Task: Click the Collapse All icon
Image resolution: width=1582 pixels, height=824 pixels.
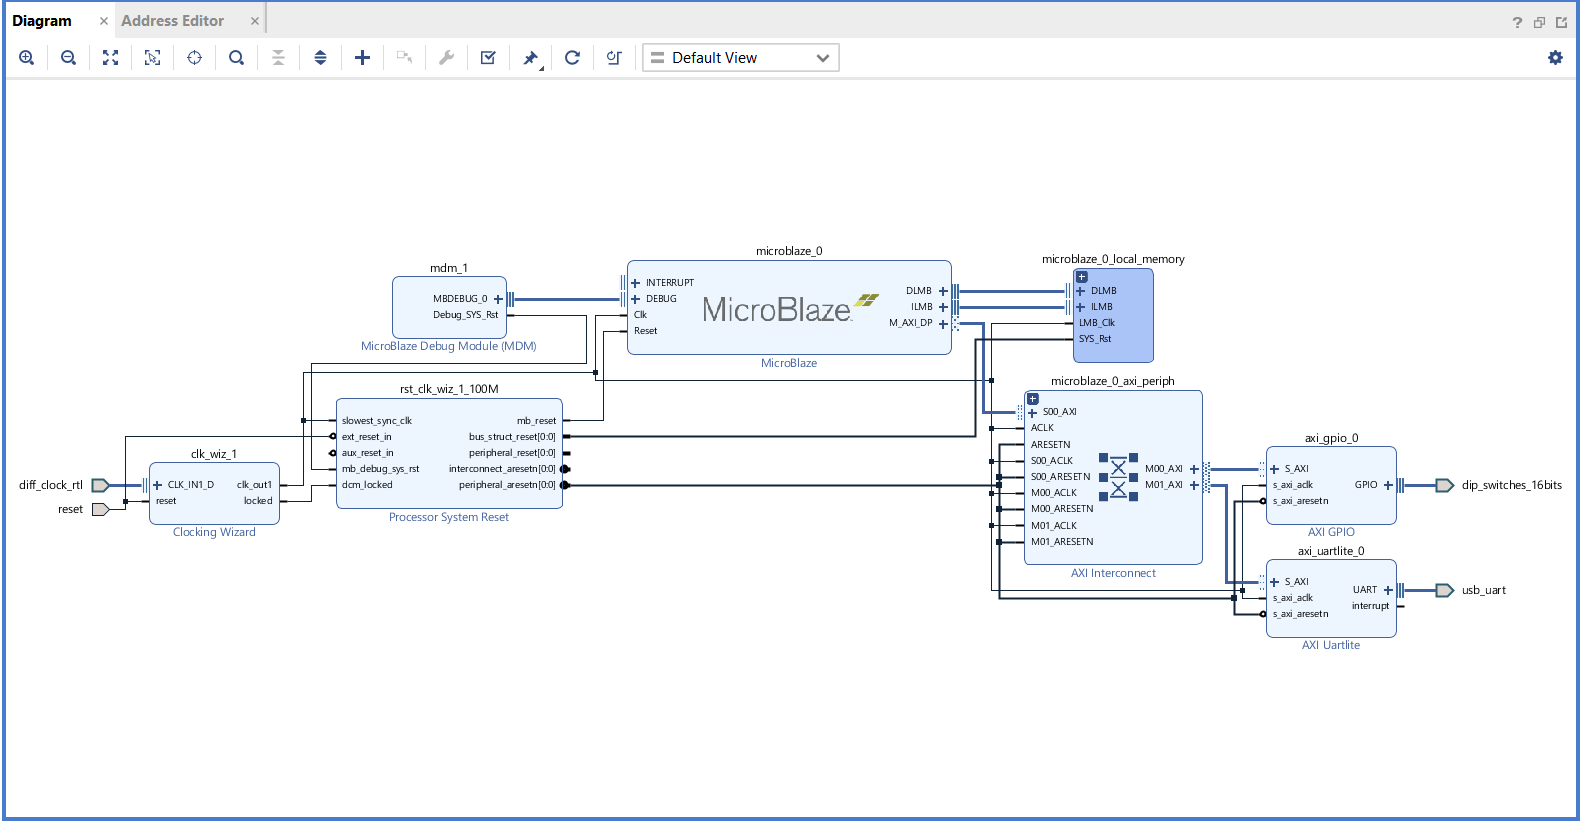Action: pyautogui.click(x=279, y=58)
